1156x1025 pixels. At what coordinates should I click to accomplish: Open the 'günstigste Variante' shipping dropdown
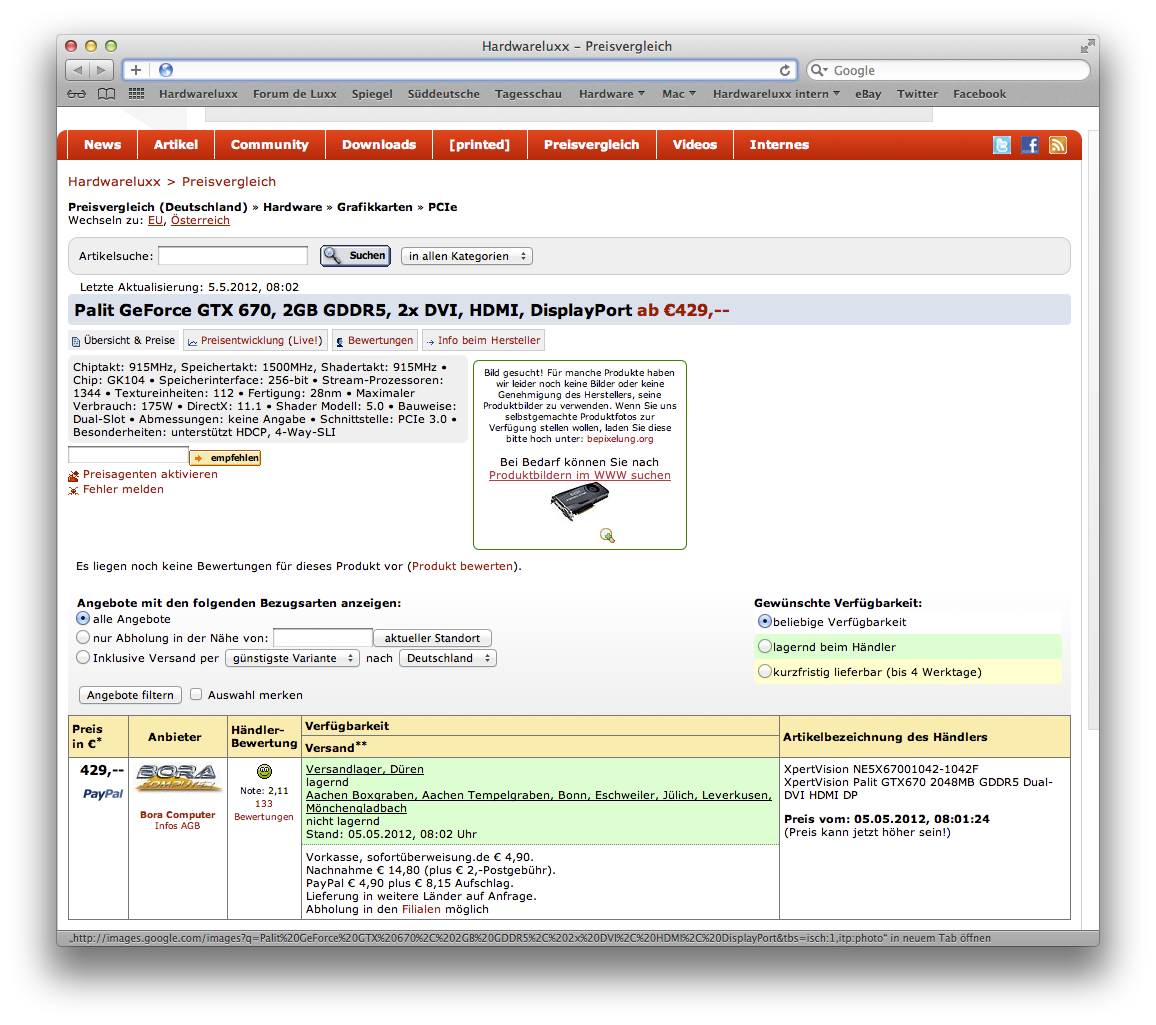tap(293, 658)
